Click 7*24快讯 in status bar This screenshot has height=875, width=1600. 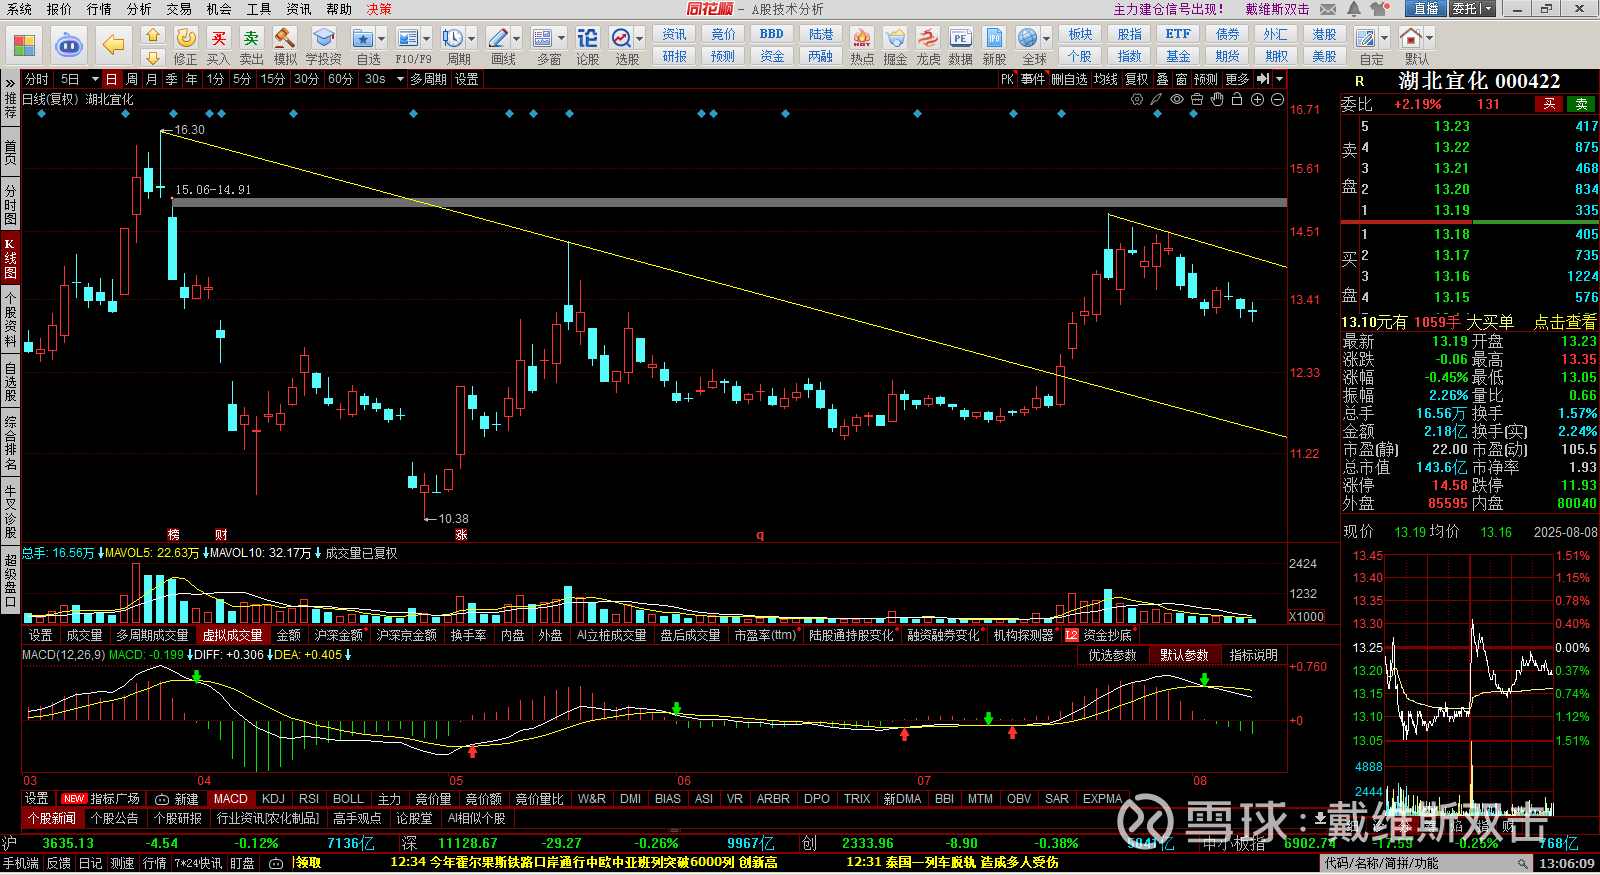198,863
